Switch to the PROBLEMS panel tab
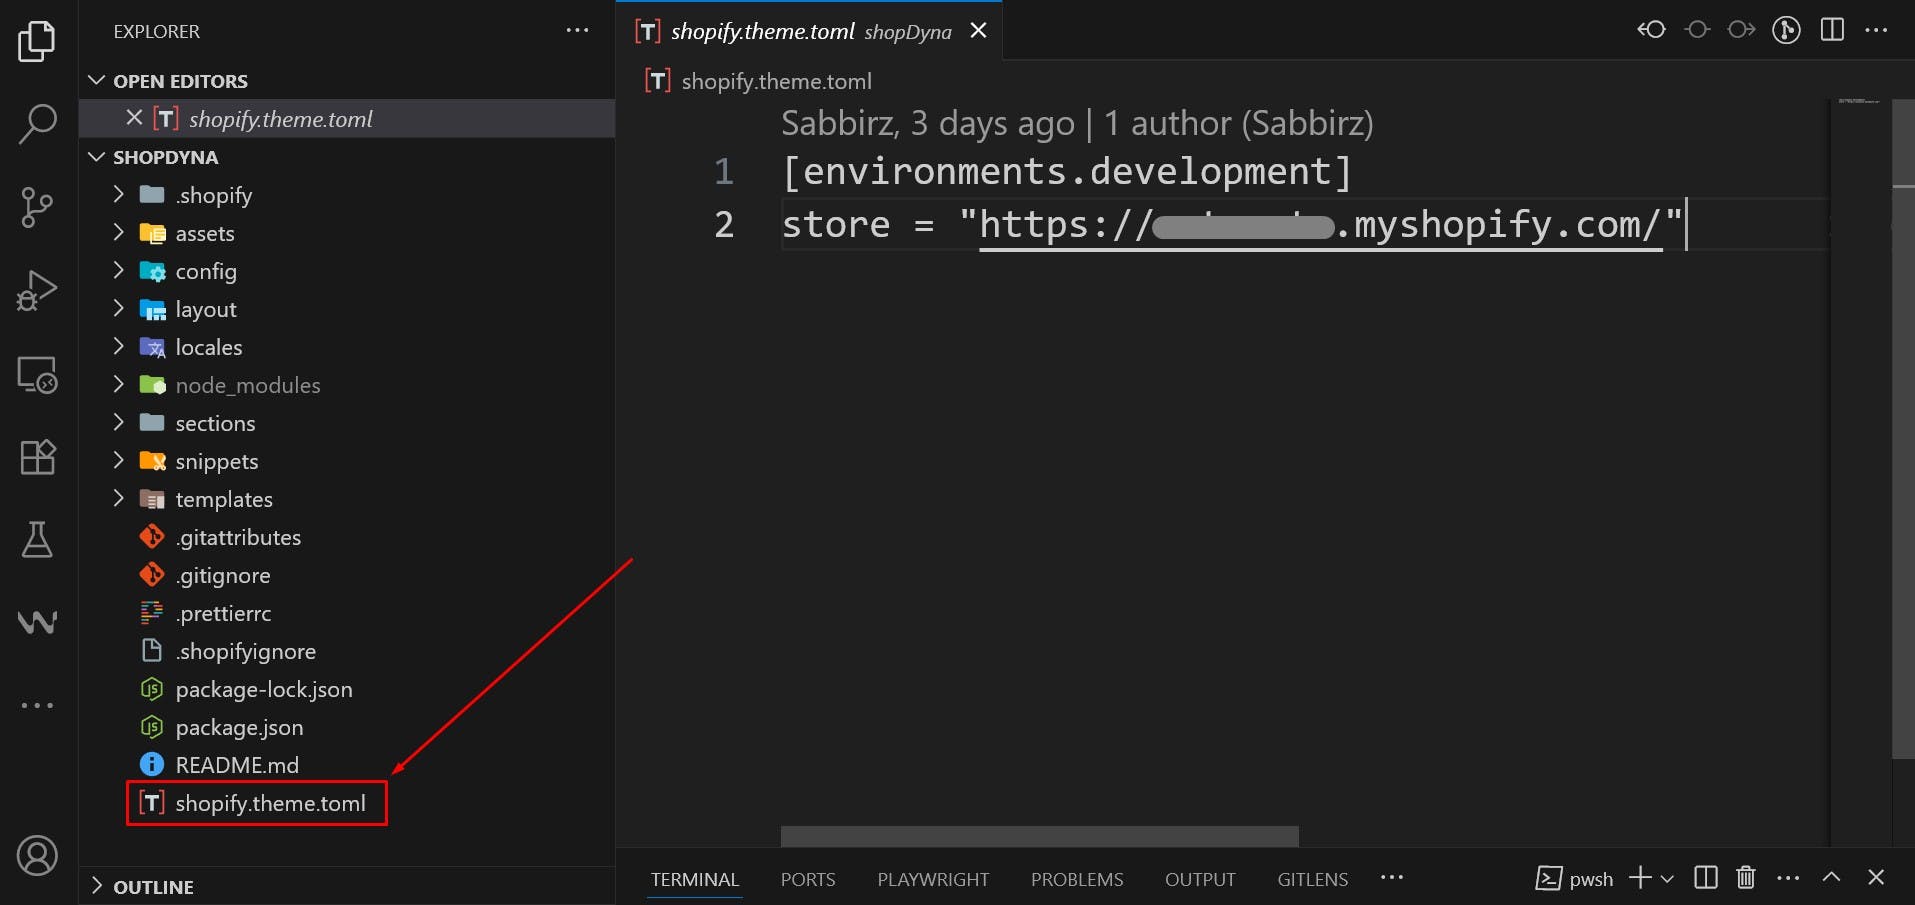 1077,879
